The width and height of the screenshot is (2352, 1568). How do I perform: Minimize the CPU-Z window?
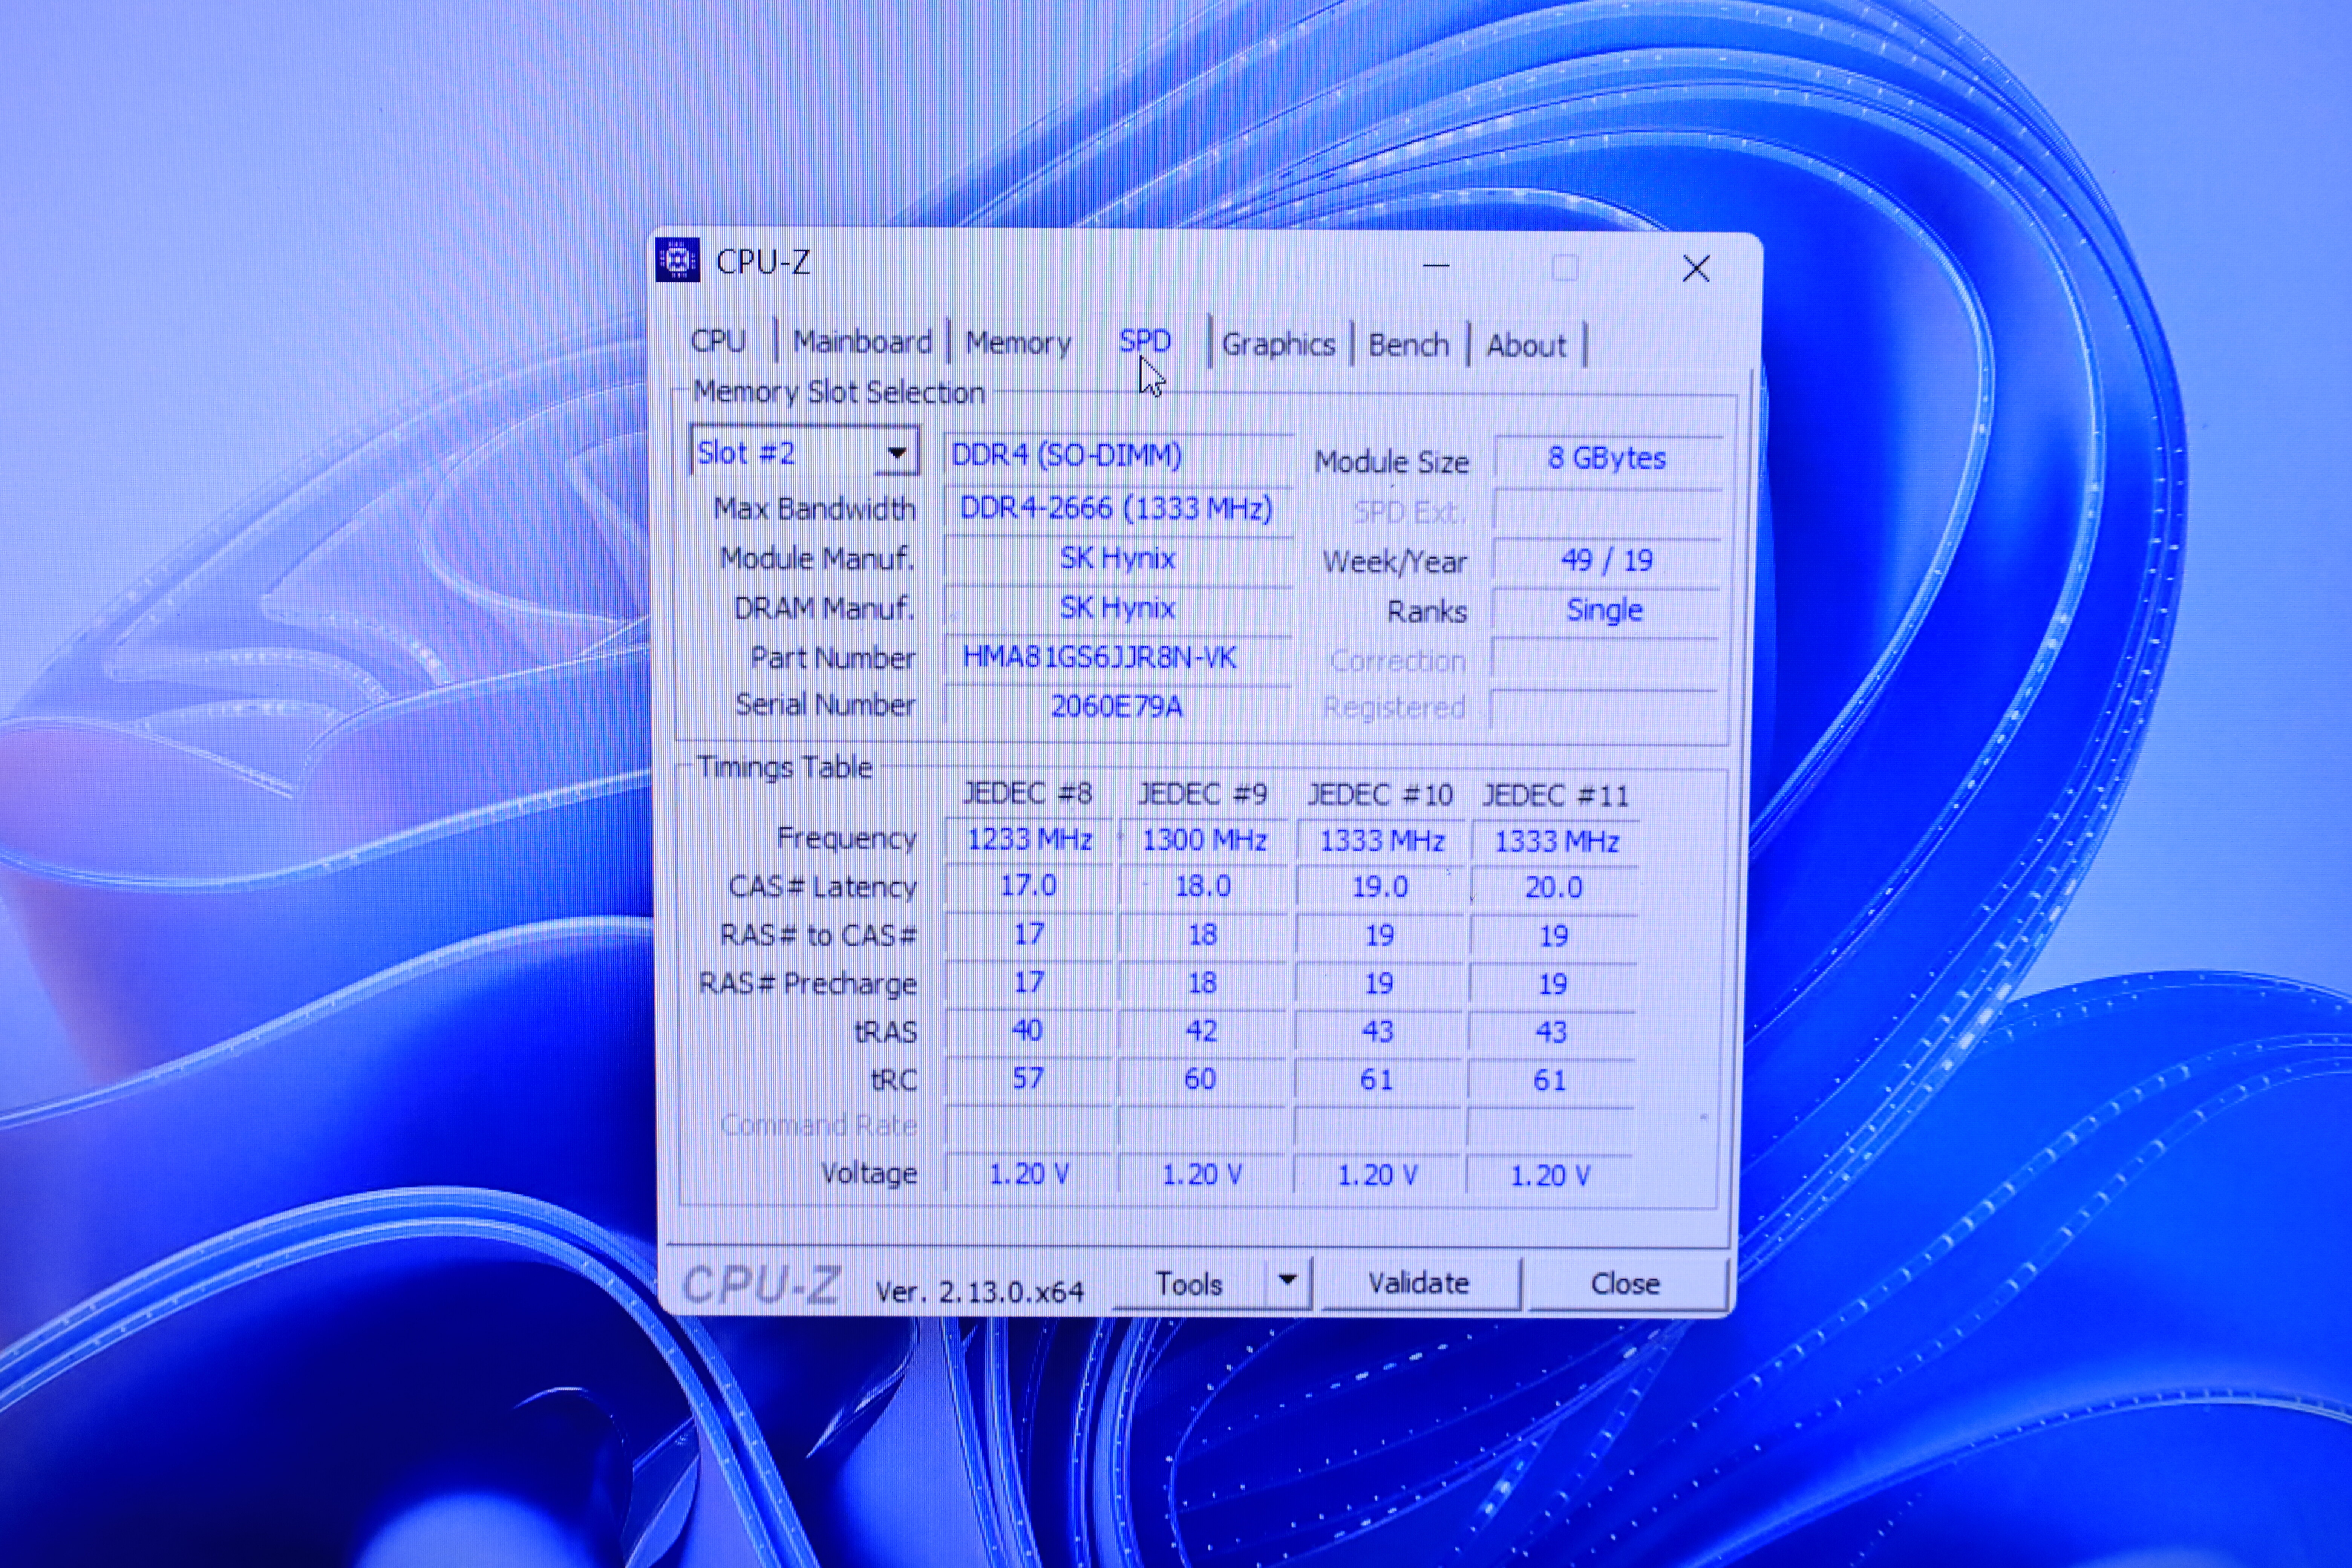1436,266
